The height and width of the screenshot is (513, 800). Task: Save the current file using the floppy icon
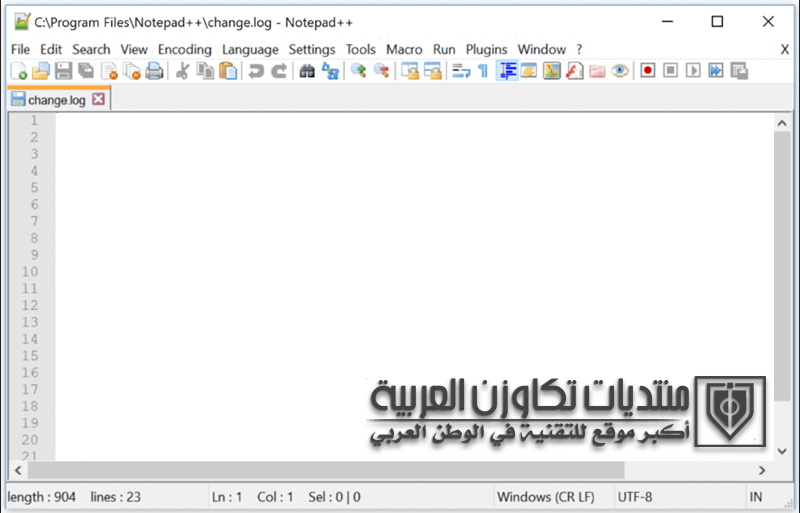click(63, 71)
